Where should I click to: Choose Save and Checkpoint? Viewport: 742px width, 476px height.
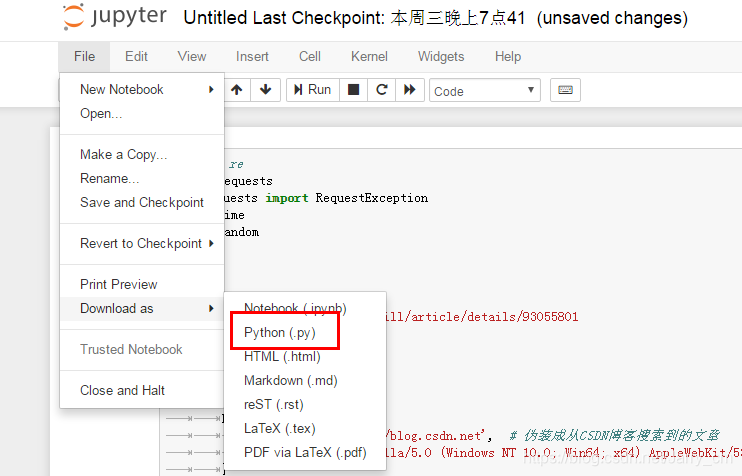(142, 203)
